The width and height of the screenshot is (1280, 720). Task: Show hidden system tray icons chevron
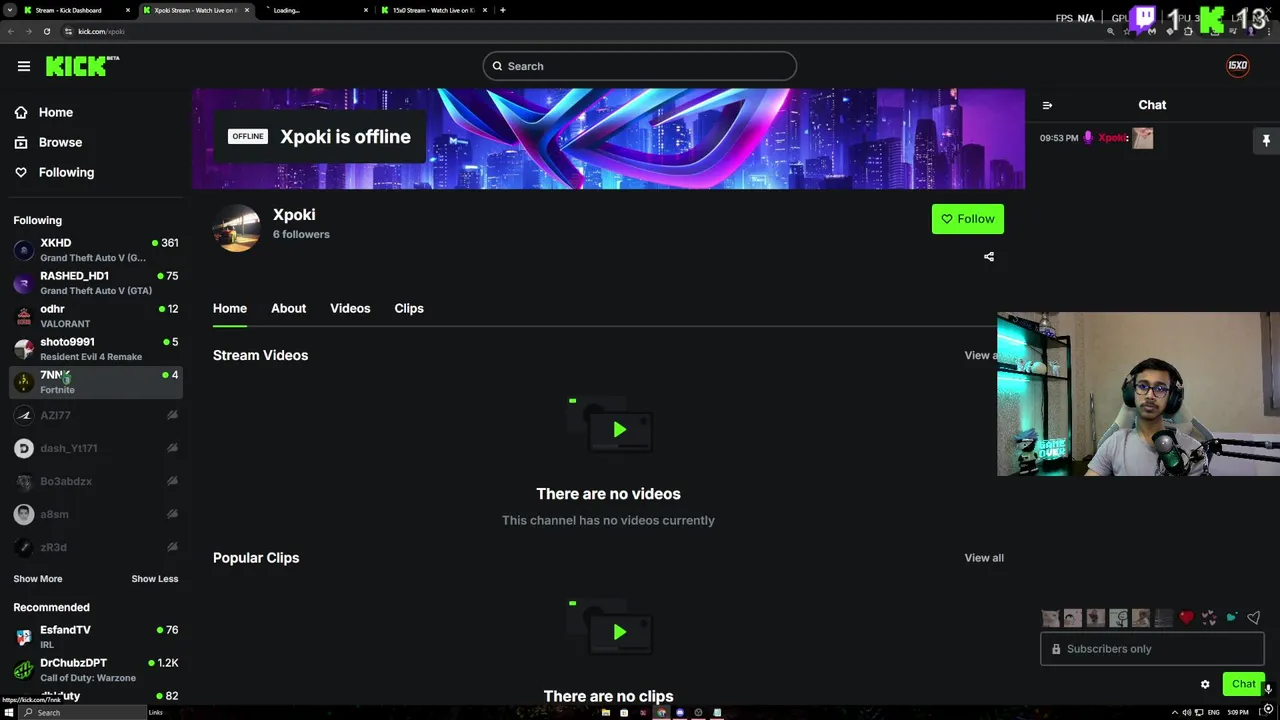pos(1173,712)
